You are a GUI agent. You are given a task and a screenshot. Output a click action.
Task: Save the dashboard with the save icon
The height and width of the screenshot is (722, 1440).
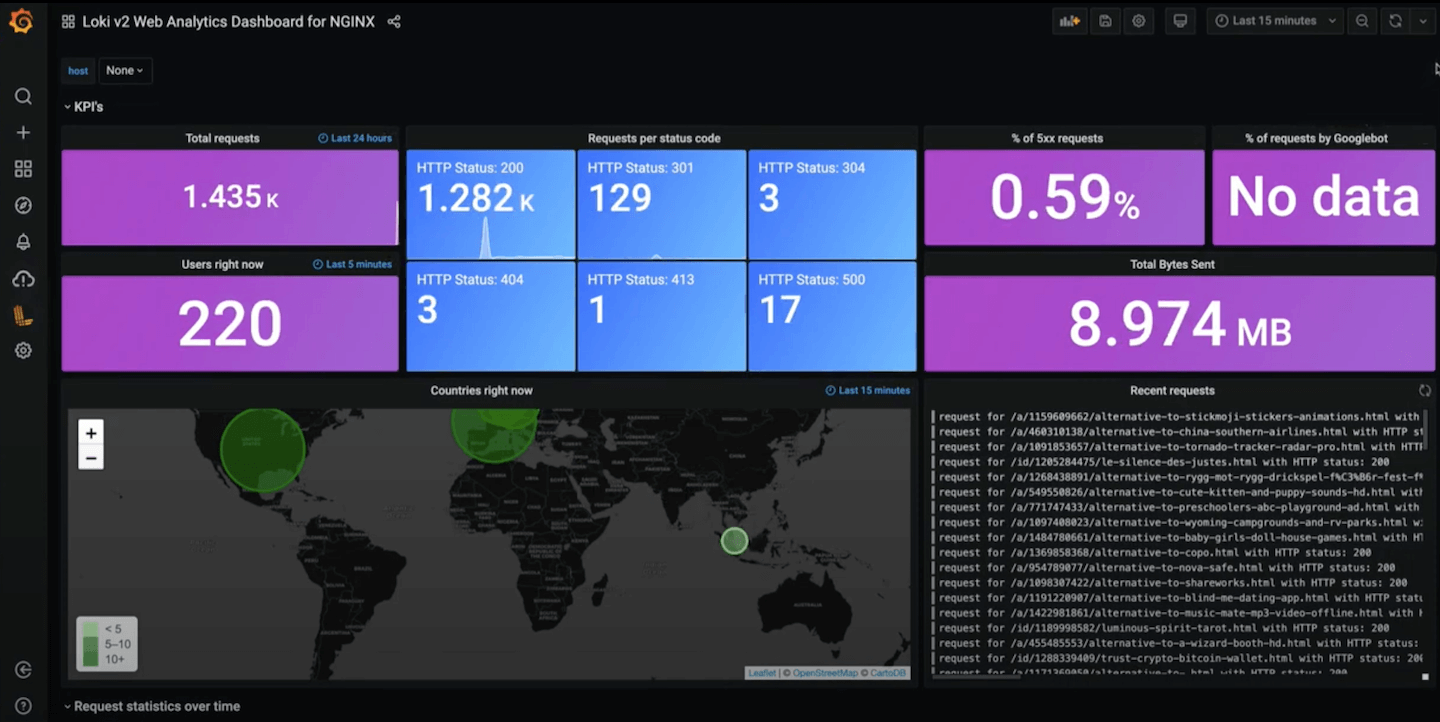[1105, 20]
